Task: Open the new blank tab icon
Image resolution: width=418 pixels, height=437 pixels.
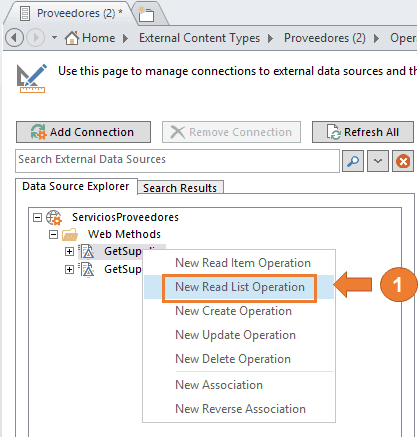Action: pos(147,15)
